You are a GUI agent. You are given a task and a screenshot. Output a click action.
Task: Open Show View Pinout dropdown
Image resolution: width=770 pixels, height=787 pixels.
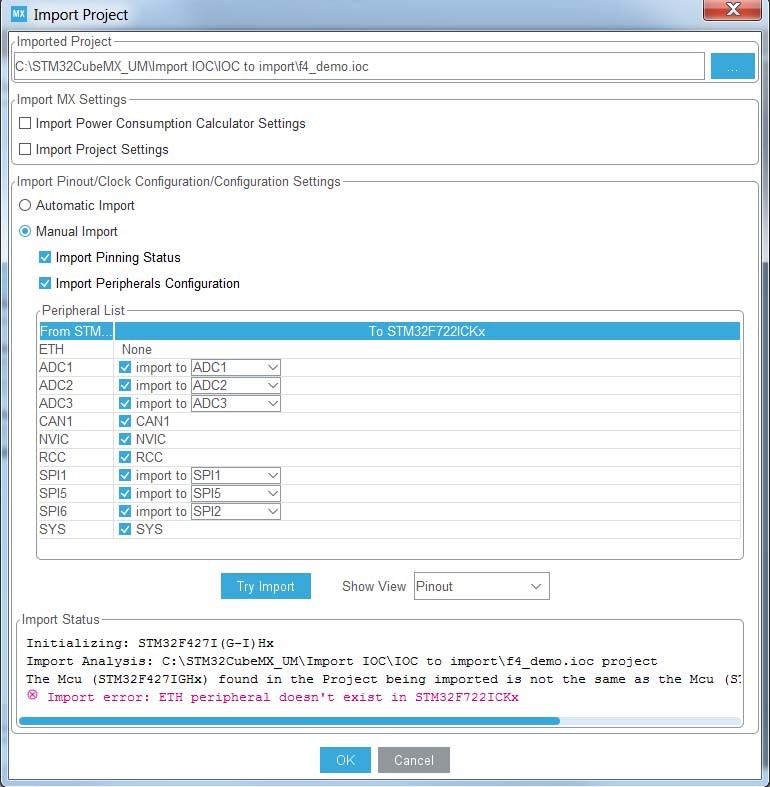click(x=481, y=586)
